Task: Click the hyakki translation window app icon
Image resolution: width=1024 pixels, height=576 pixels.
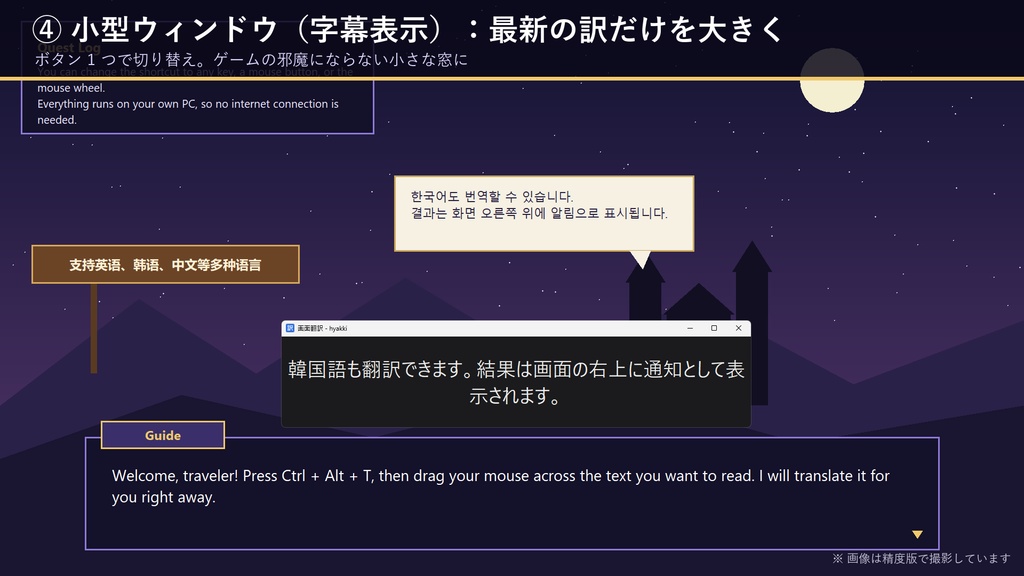Action: pos(290,328)
